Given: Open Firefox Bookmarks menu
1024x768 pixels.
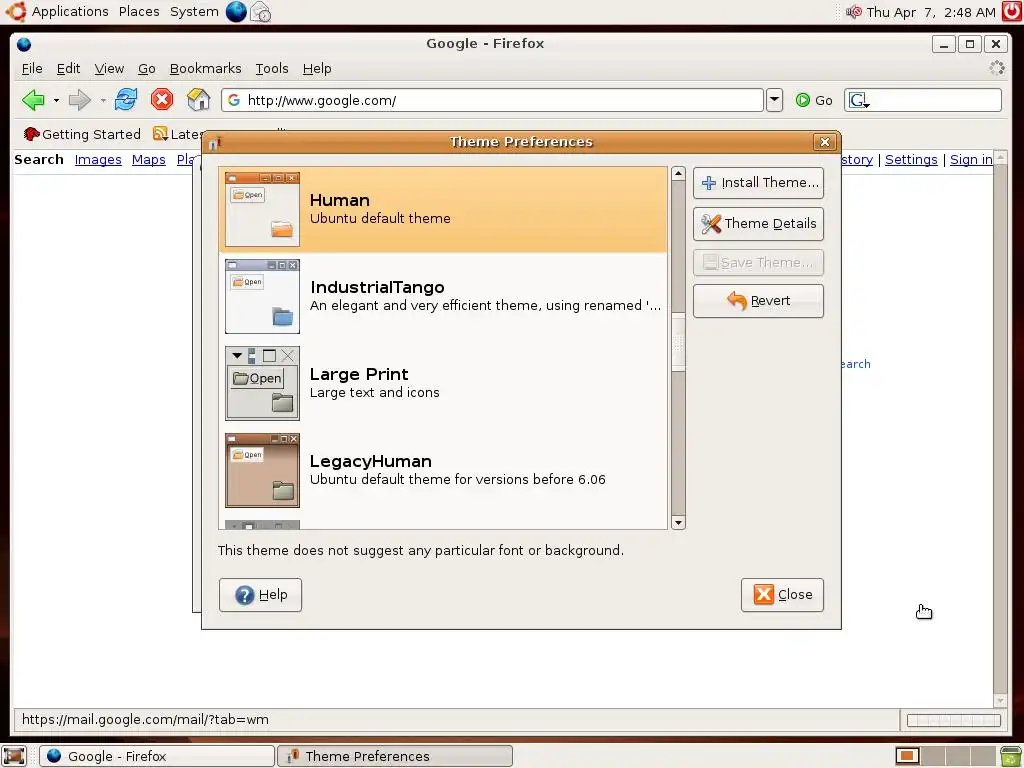Looking at the screenshot, I should [x=205, y=69].
